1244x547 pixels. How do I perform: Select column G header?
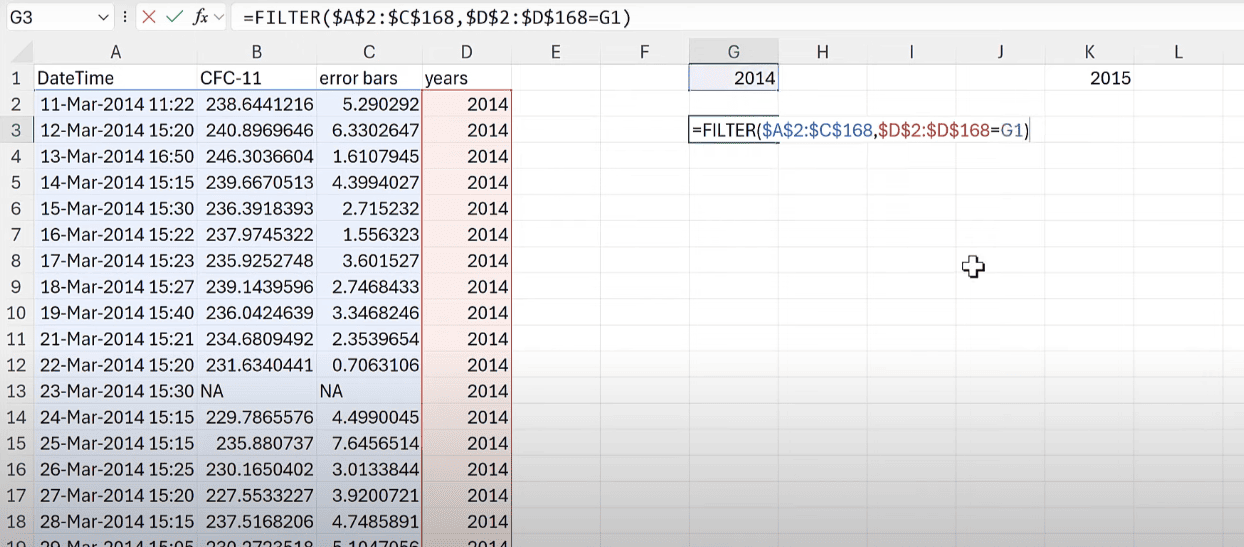coord(733,52)
